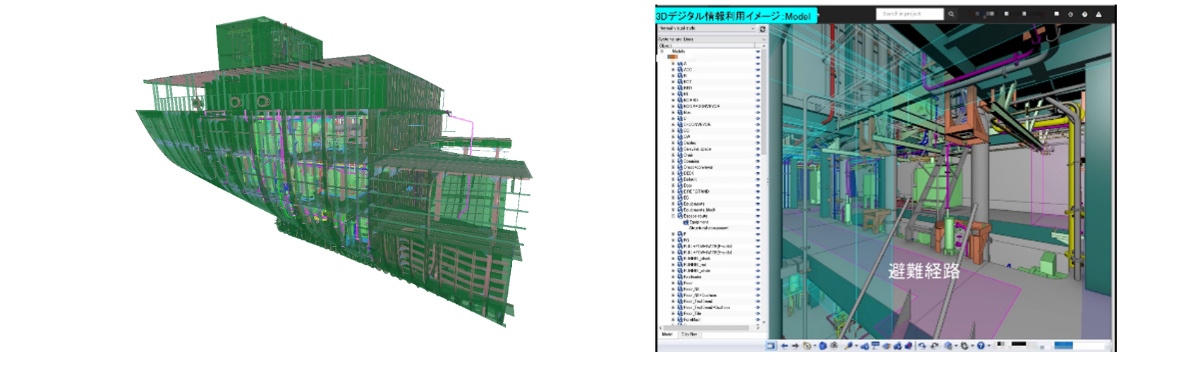Expand the Door tree node
This screenshot has width=1200, height=373.
[672, 185]
